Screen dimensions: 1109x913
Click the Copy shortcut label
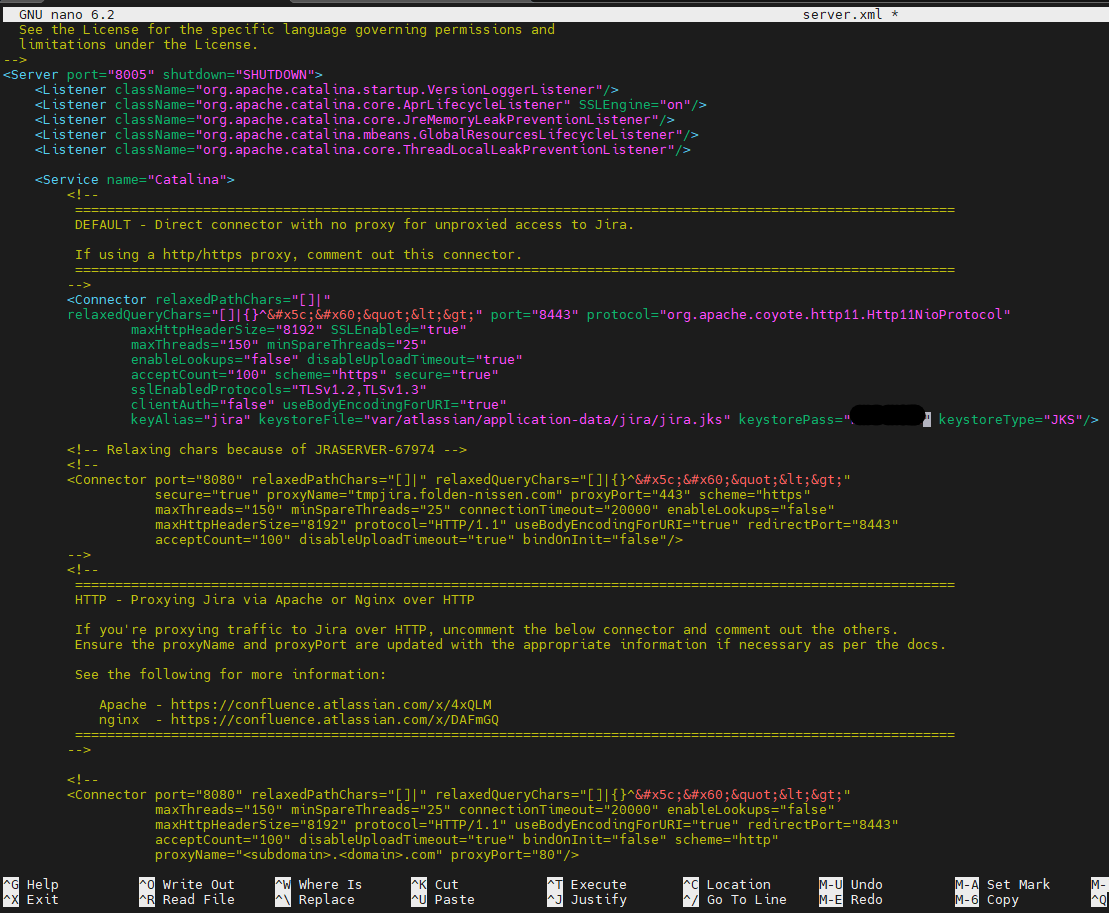point(1002,899)
